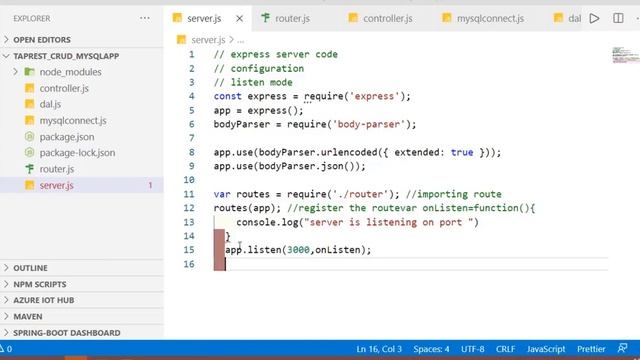Click the server.js file icon in Explorer
Image resolution: width=640 pixels, height=360 pixels.
point(29,185)
